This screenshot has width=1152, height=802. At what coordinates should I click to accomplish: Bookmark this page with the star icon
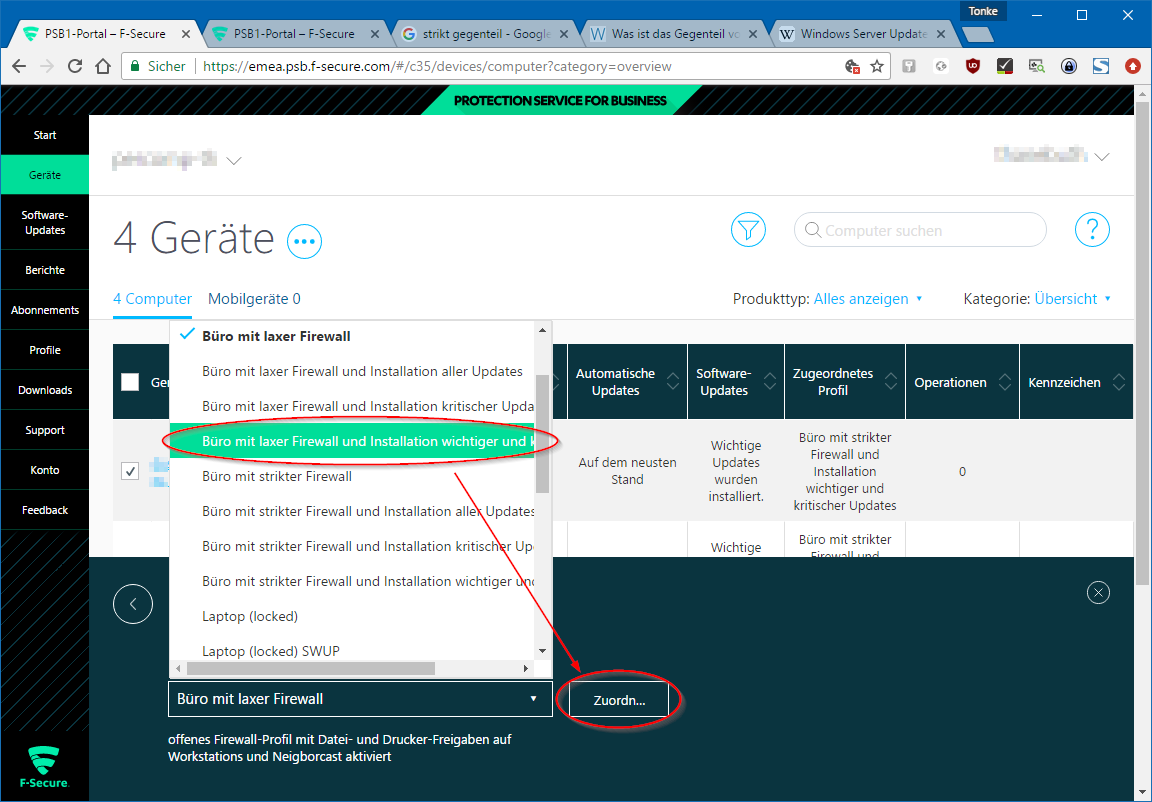tap(876, 66)
